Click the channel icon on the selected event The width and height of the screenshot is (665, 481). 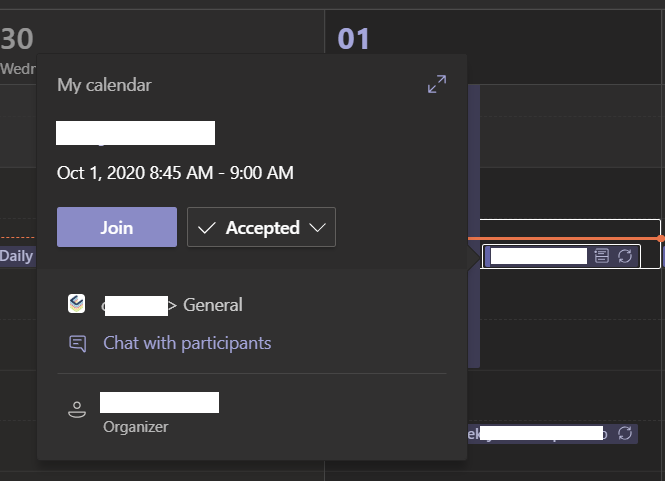pyautogui.click(x=602, y=256)
